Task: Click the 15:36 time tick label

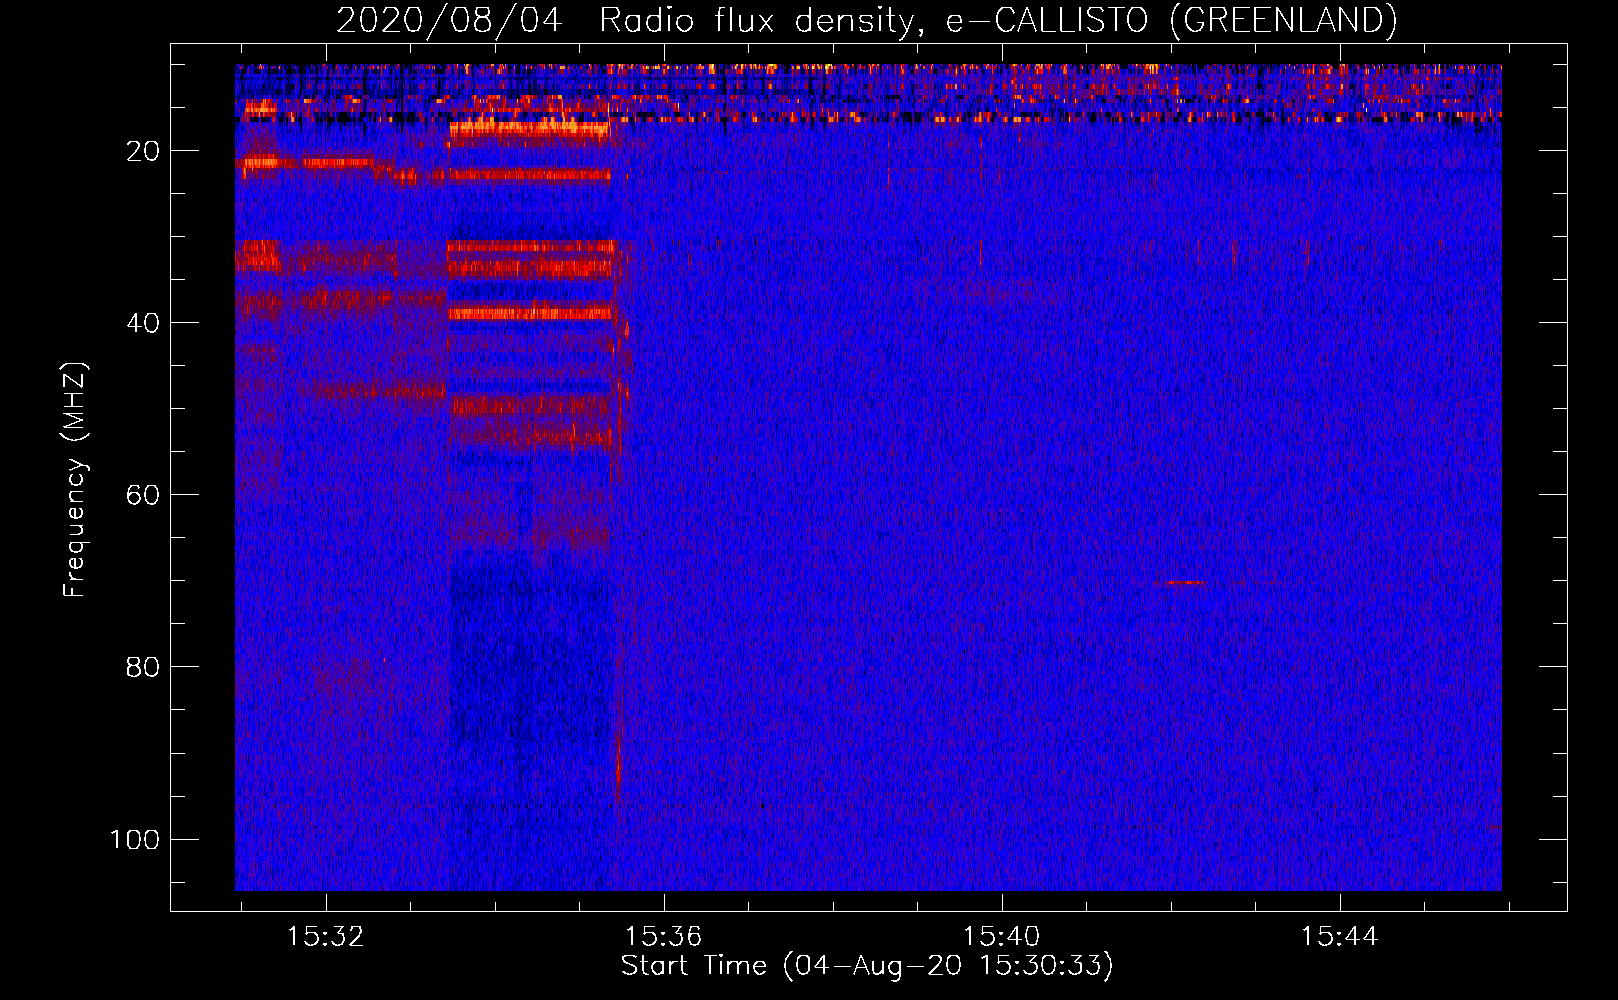Action: pyautogui.click(x=663, y=936)
